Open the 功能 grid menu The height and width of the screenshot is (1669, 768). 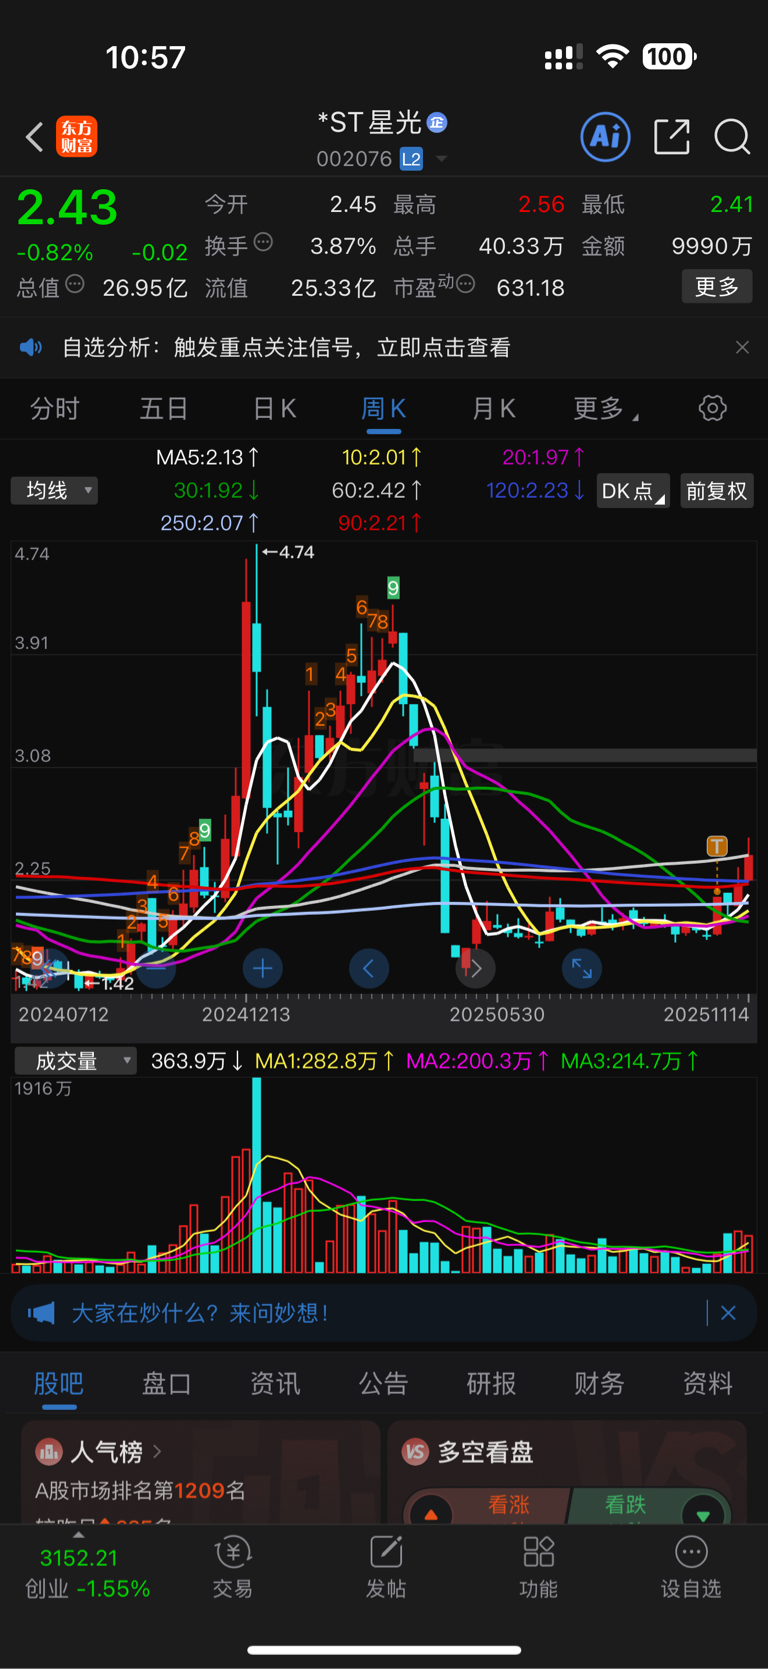click(x=538, y=1567)
